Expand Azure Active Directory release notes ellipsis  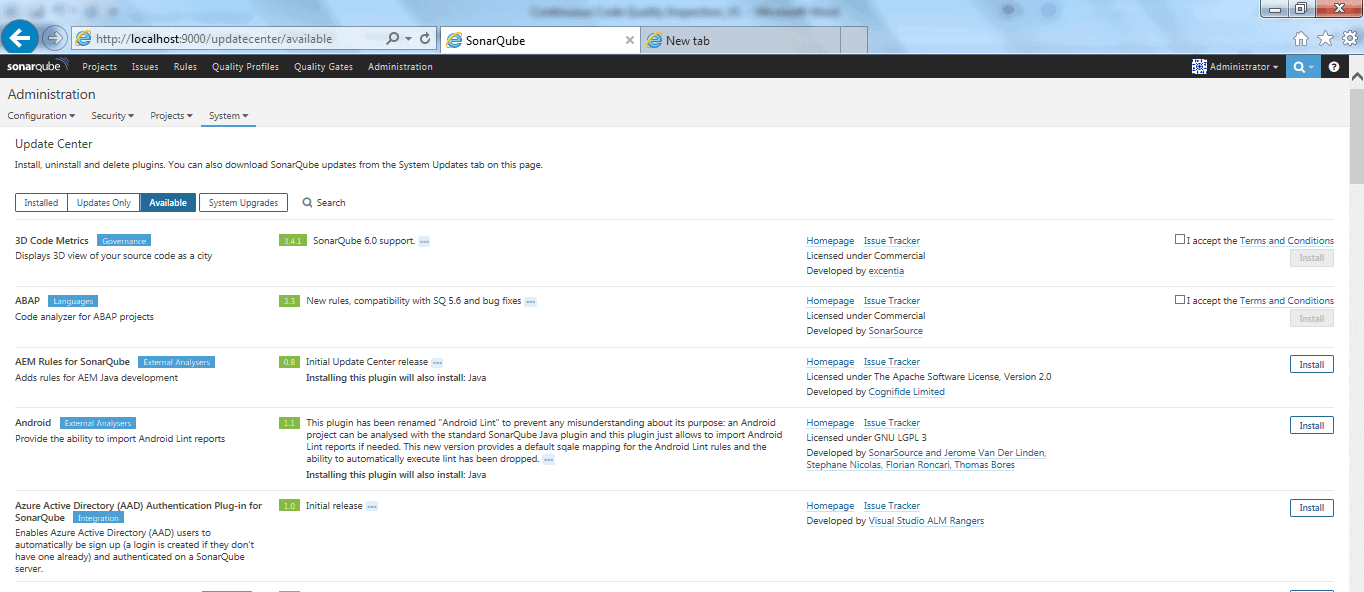click(371, 506)
